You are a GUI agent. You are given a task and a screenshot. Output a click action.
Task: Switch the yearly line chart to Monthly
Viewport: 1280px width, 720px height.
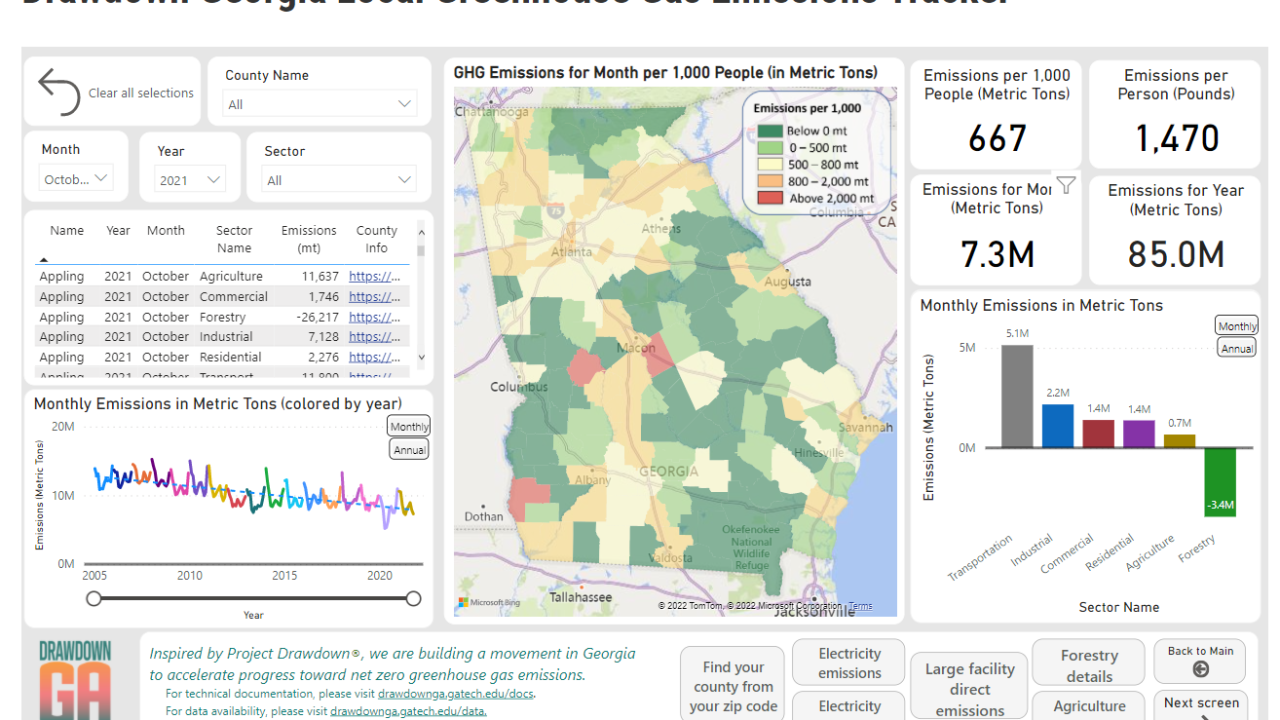409,426
